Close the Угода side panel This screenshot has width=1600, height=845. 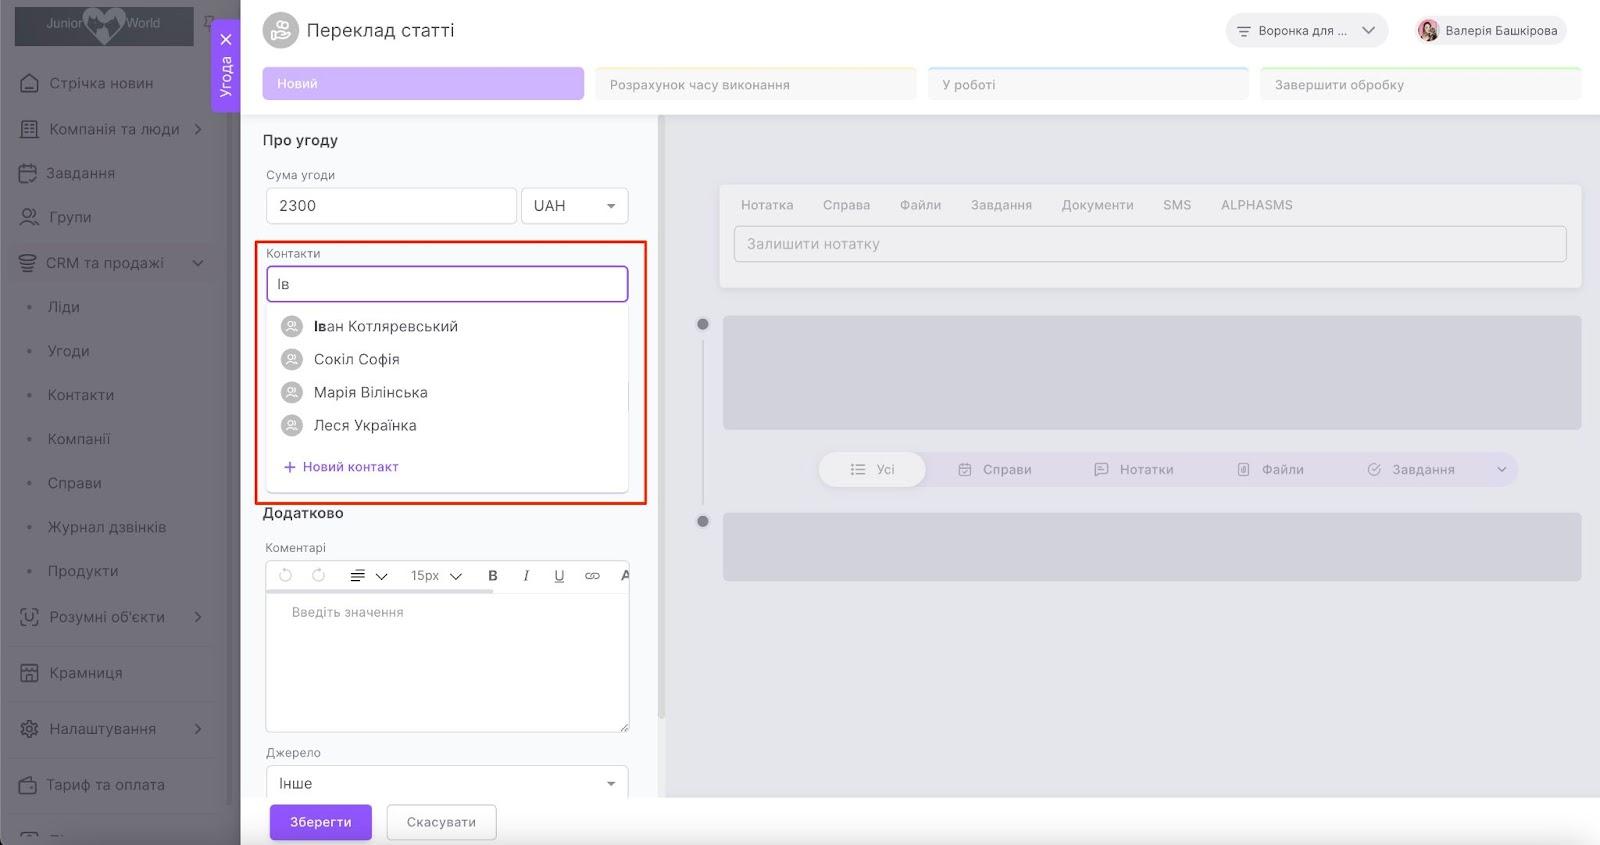click(x=226, y=40)
